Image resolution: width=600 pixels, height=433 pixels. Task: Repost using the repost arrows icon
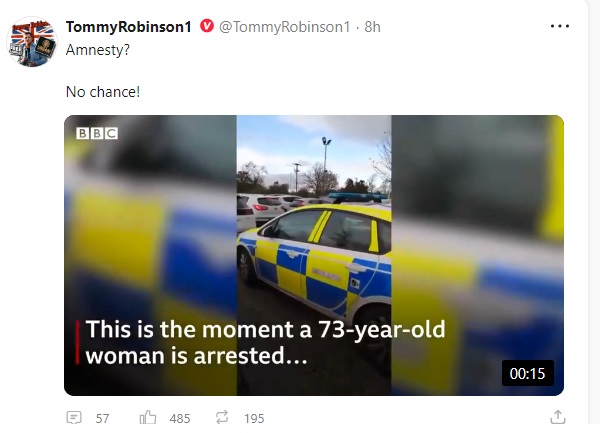(x=222, y=417)
